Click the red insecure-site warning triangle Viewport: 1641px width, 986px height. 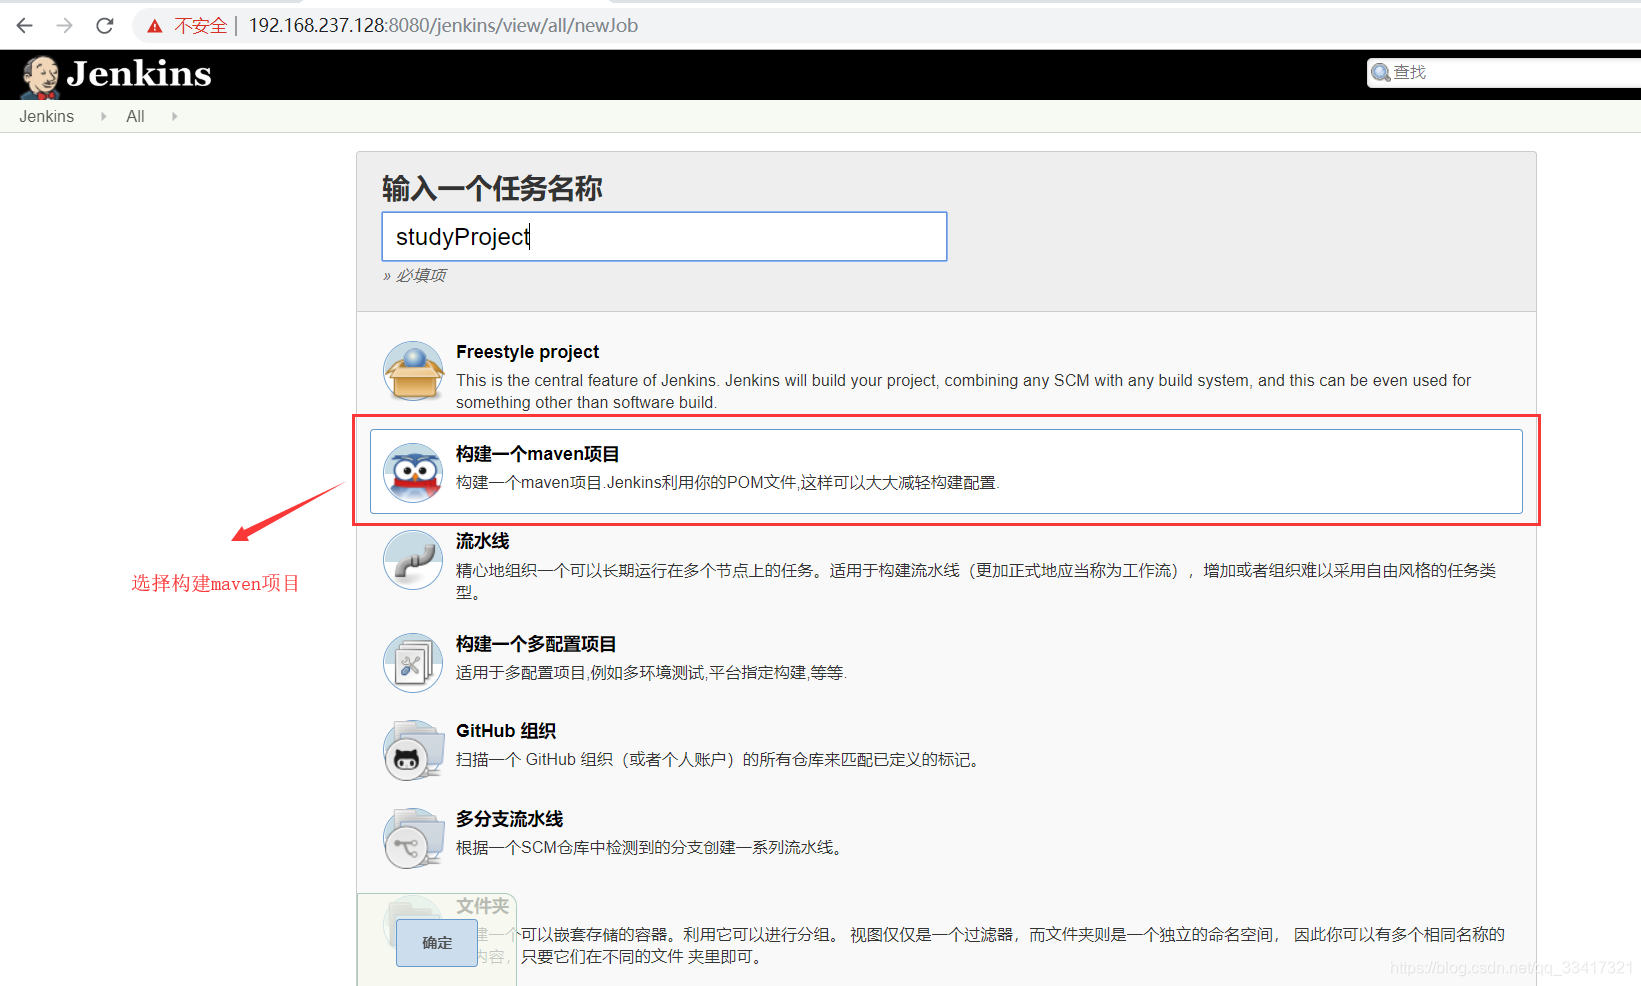click(x=155, y=26)
